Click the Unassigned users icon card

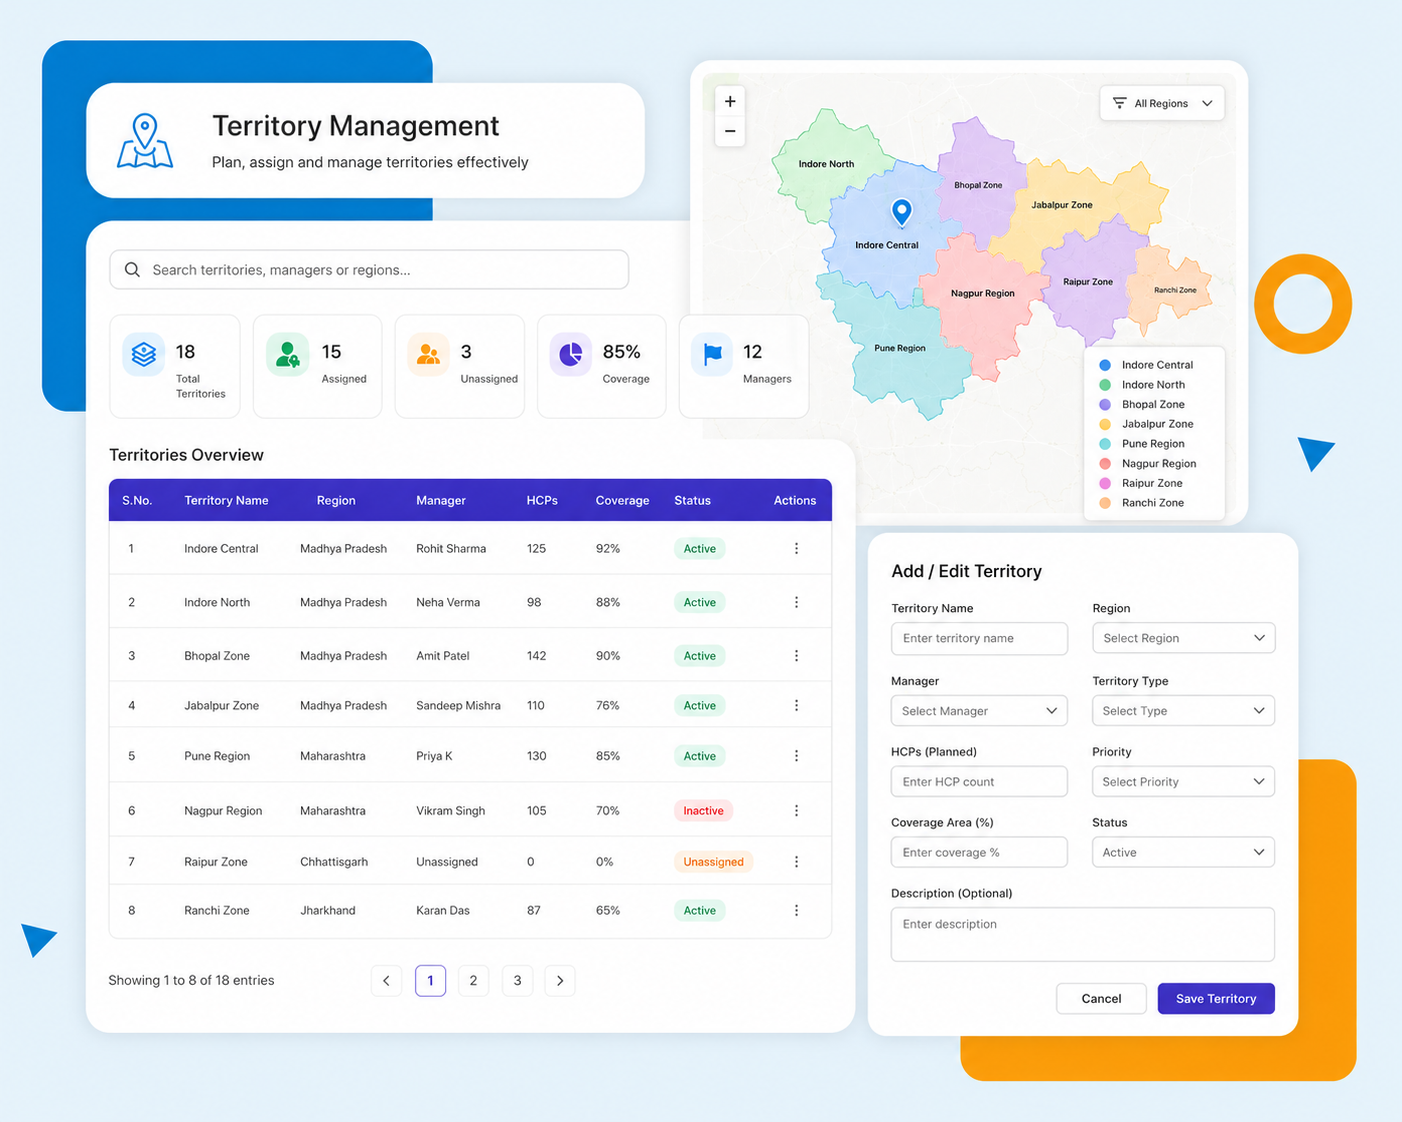pos(460,366)
